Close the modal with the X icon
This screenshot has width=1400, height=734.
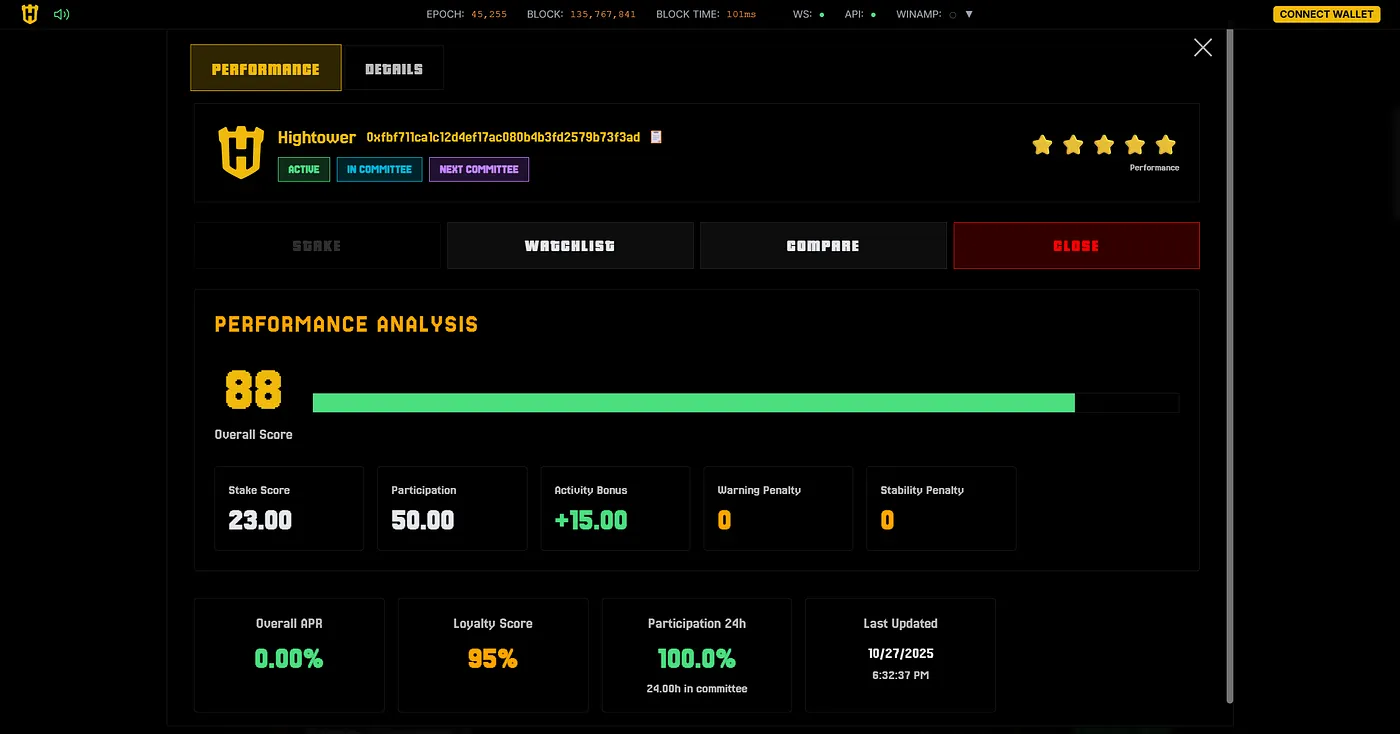click(x=1202, y=48)
